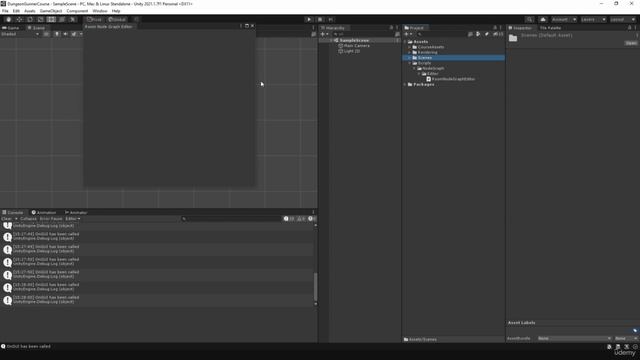Image resolution: width=640 pixels, height=360 pixels.
Task: Open the GameObject menu
Action: click(51, 11)
